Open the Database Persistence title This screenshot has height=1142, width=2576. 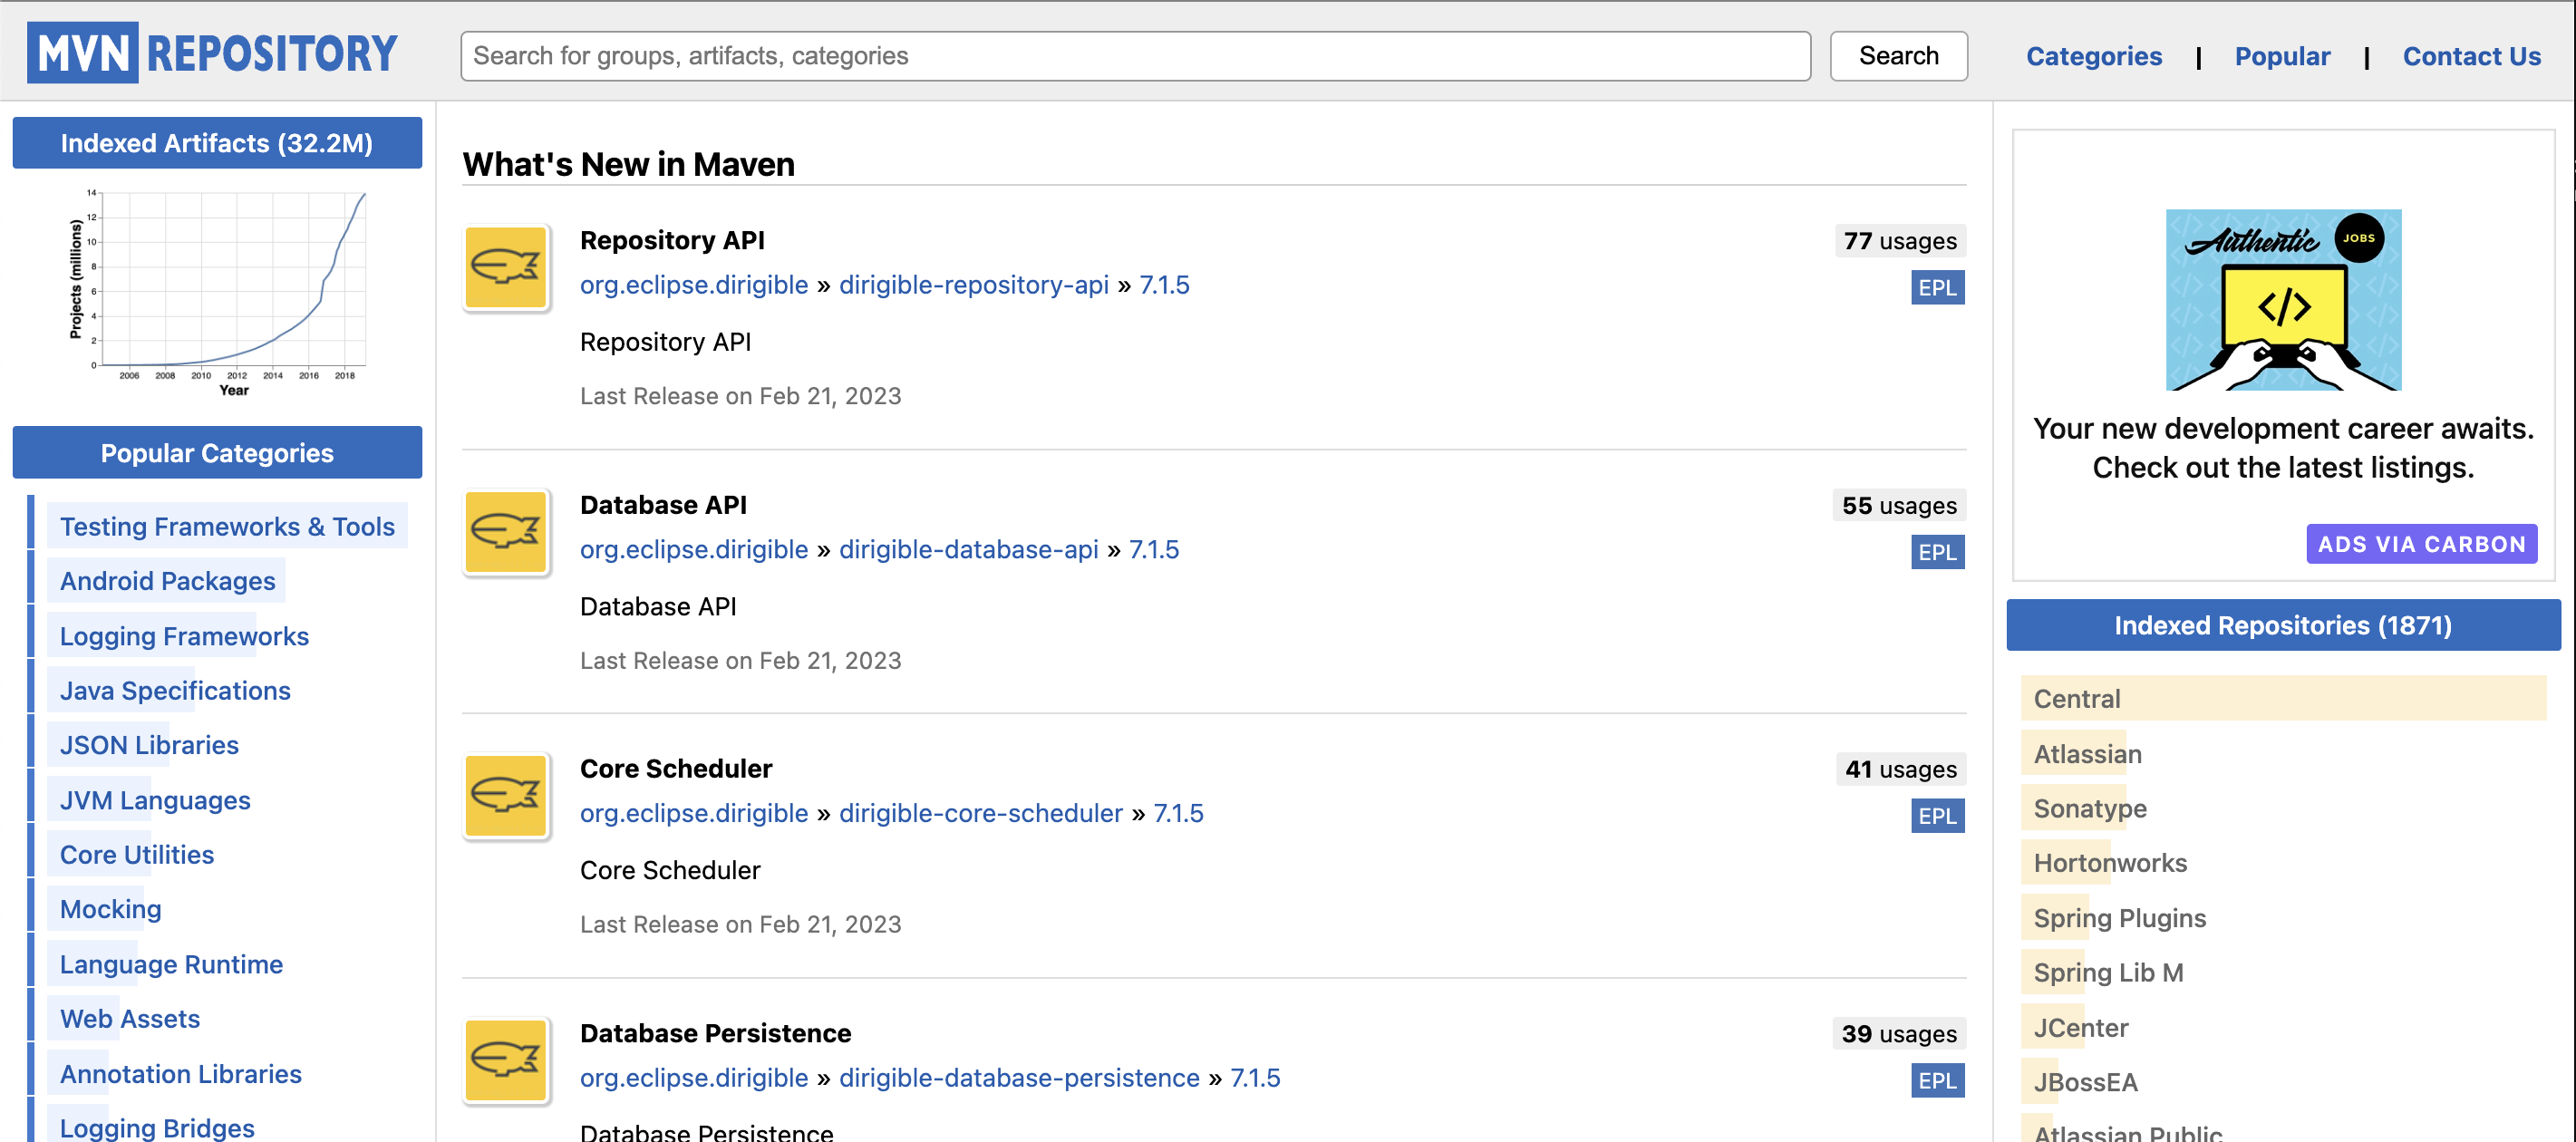coord(715,1032)
